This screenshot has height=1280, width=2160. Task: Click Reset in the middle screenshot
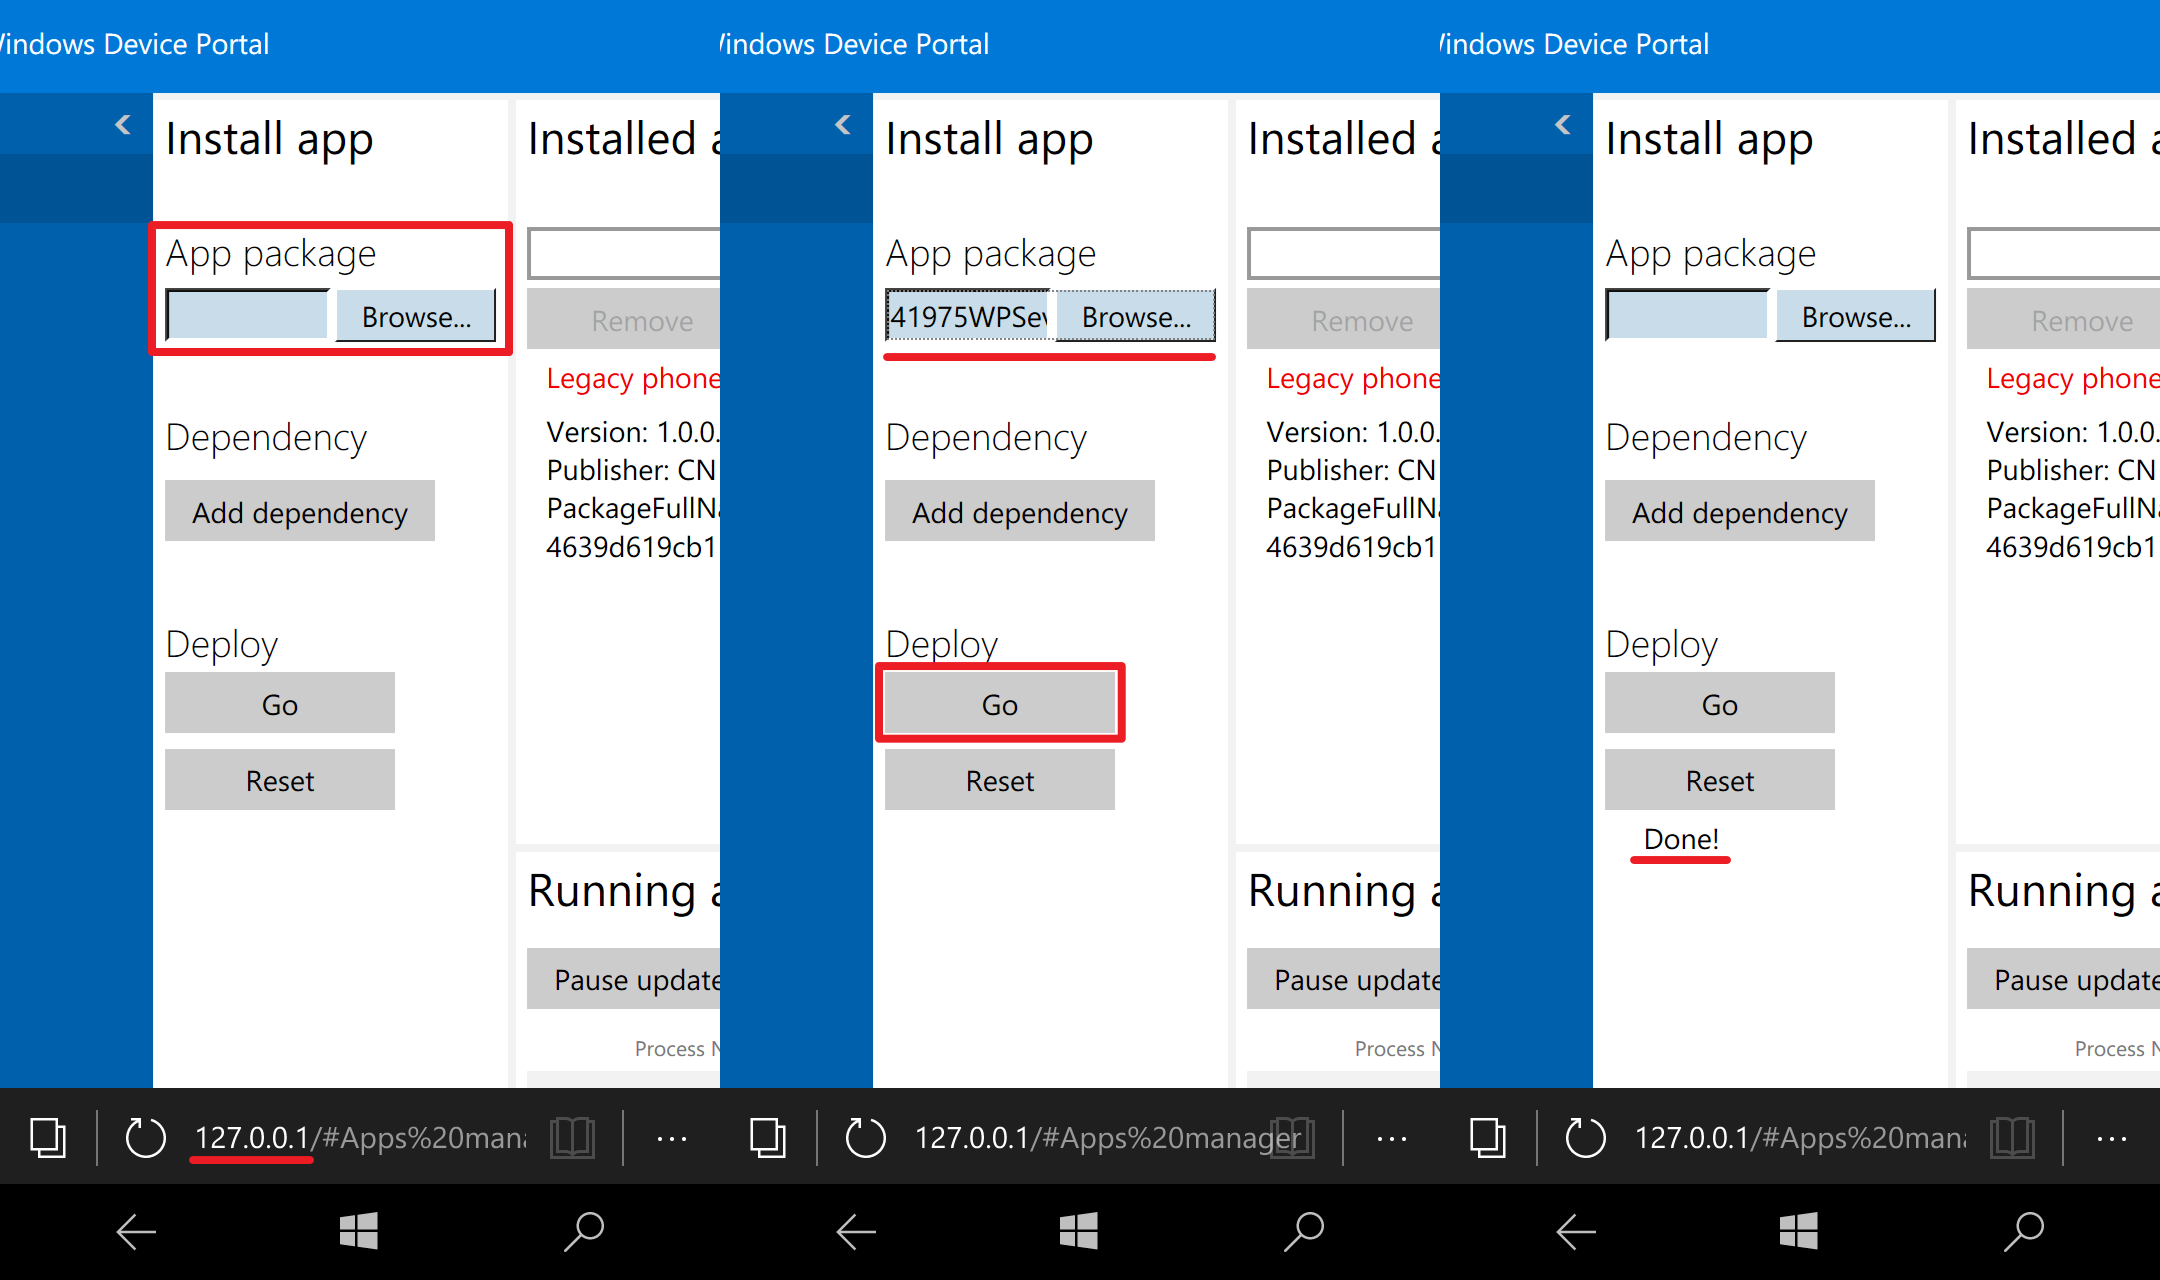1000,780
